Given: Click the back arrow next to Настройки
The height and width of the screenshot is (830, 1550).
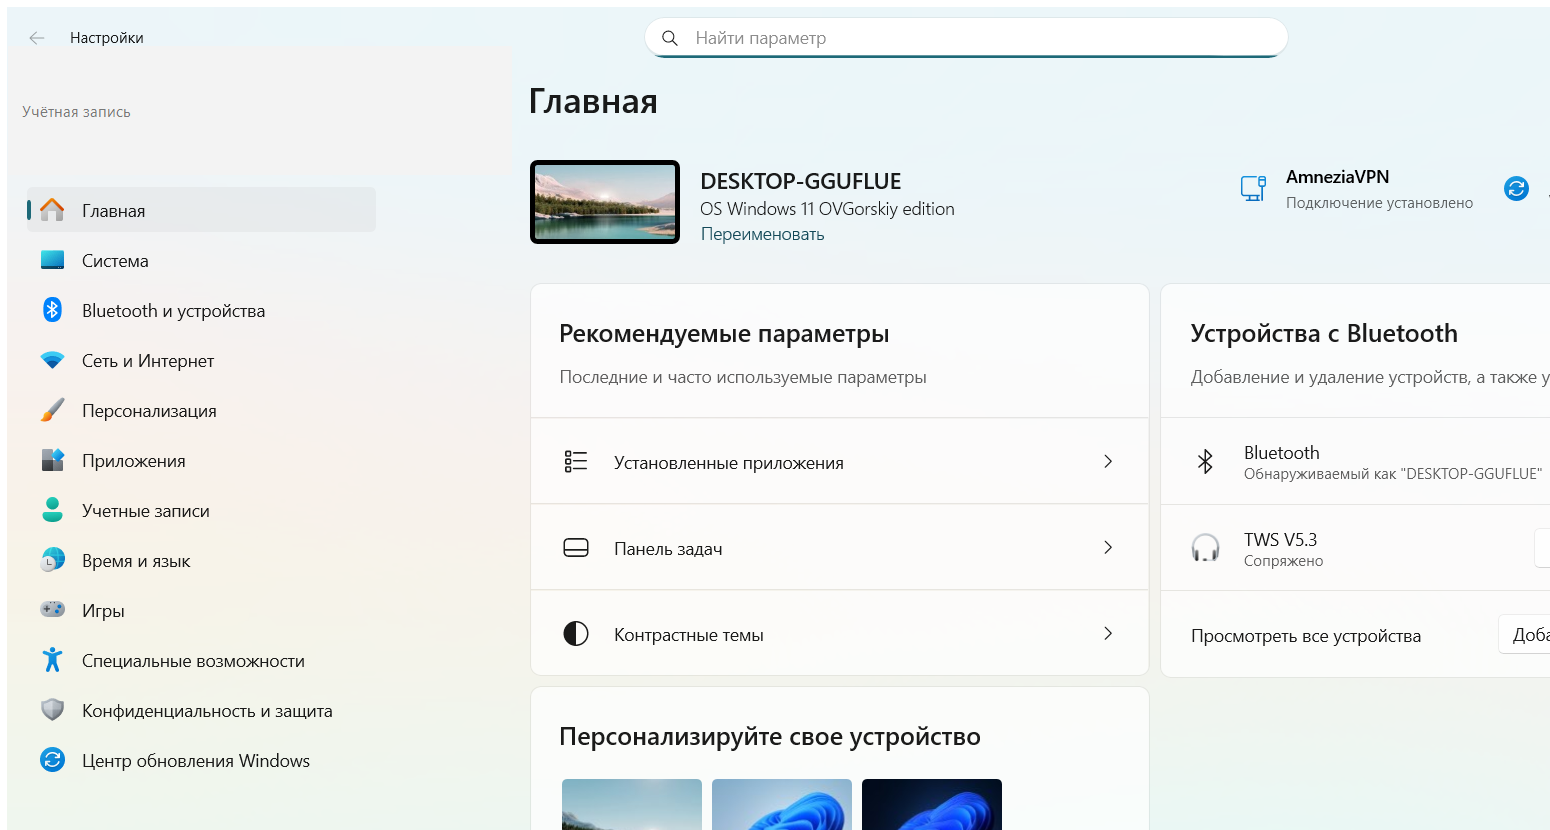Looking at the screenshot, I should click(x=37, y=38).
